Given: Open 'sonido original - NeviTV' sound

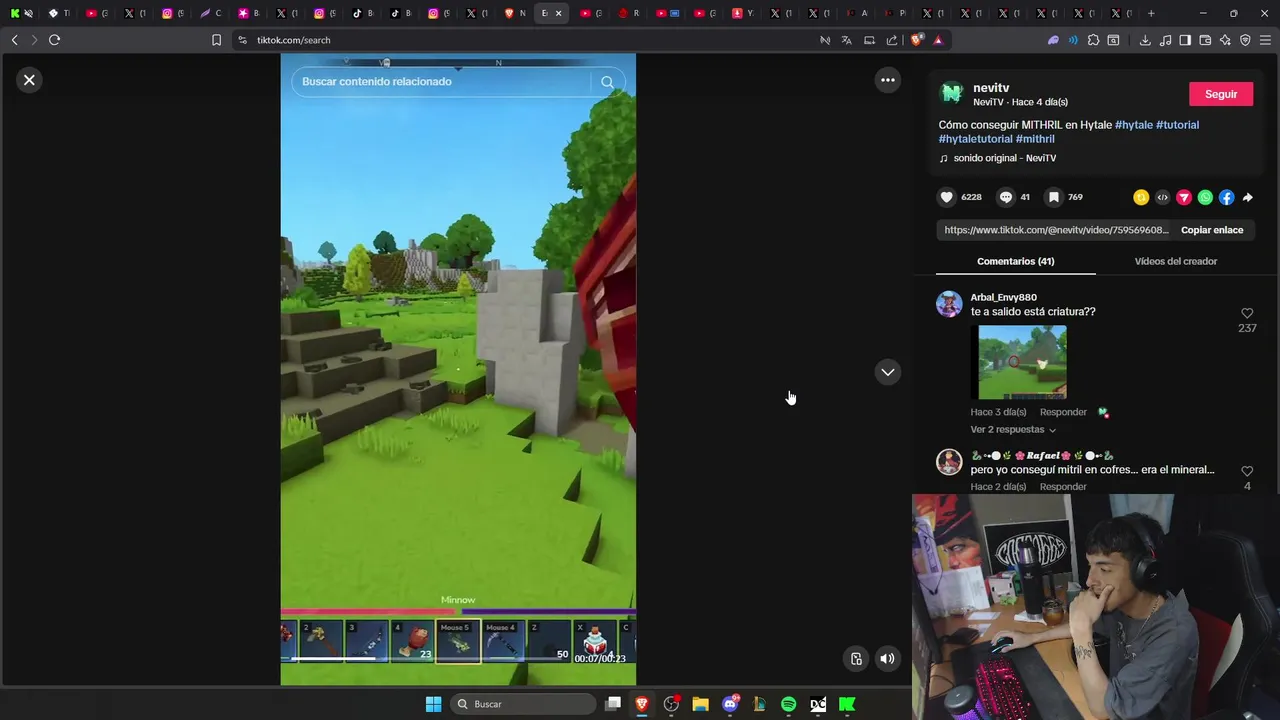Looking at the screenshot, I should coord(1004,158).
